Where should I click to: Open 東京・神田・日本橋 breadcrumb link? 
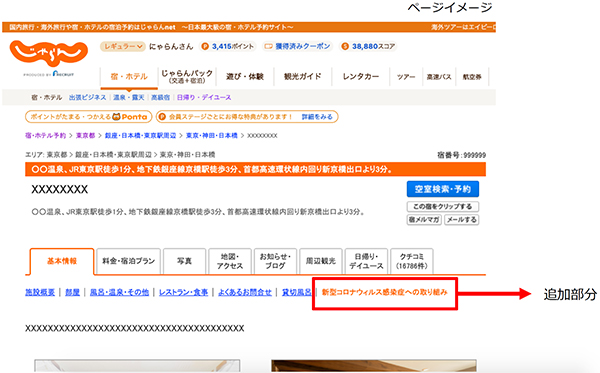pos(212,135)
